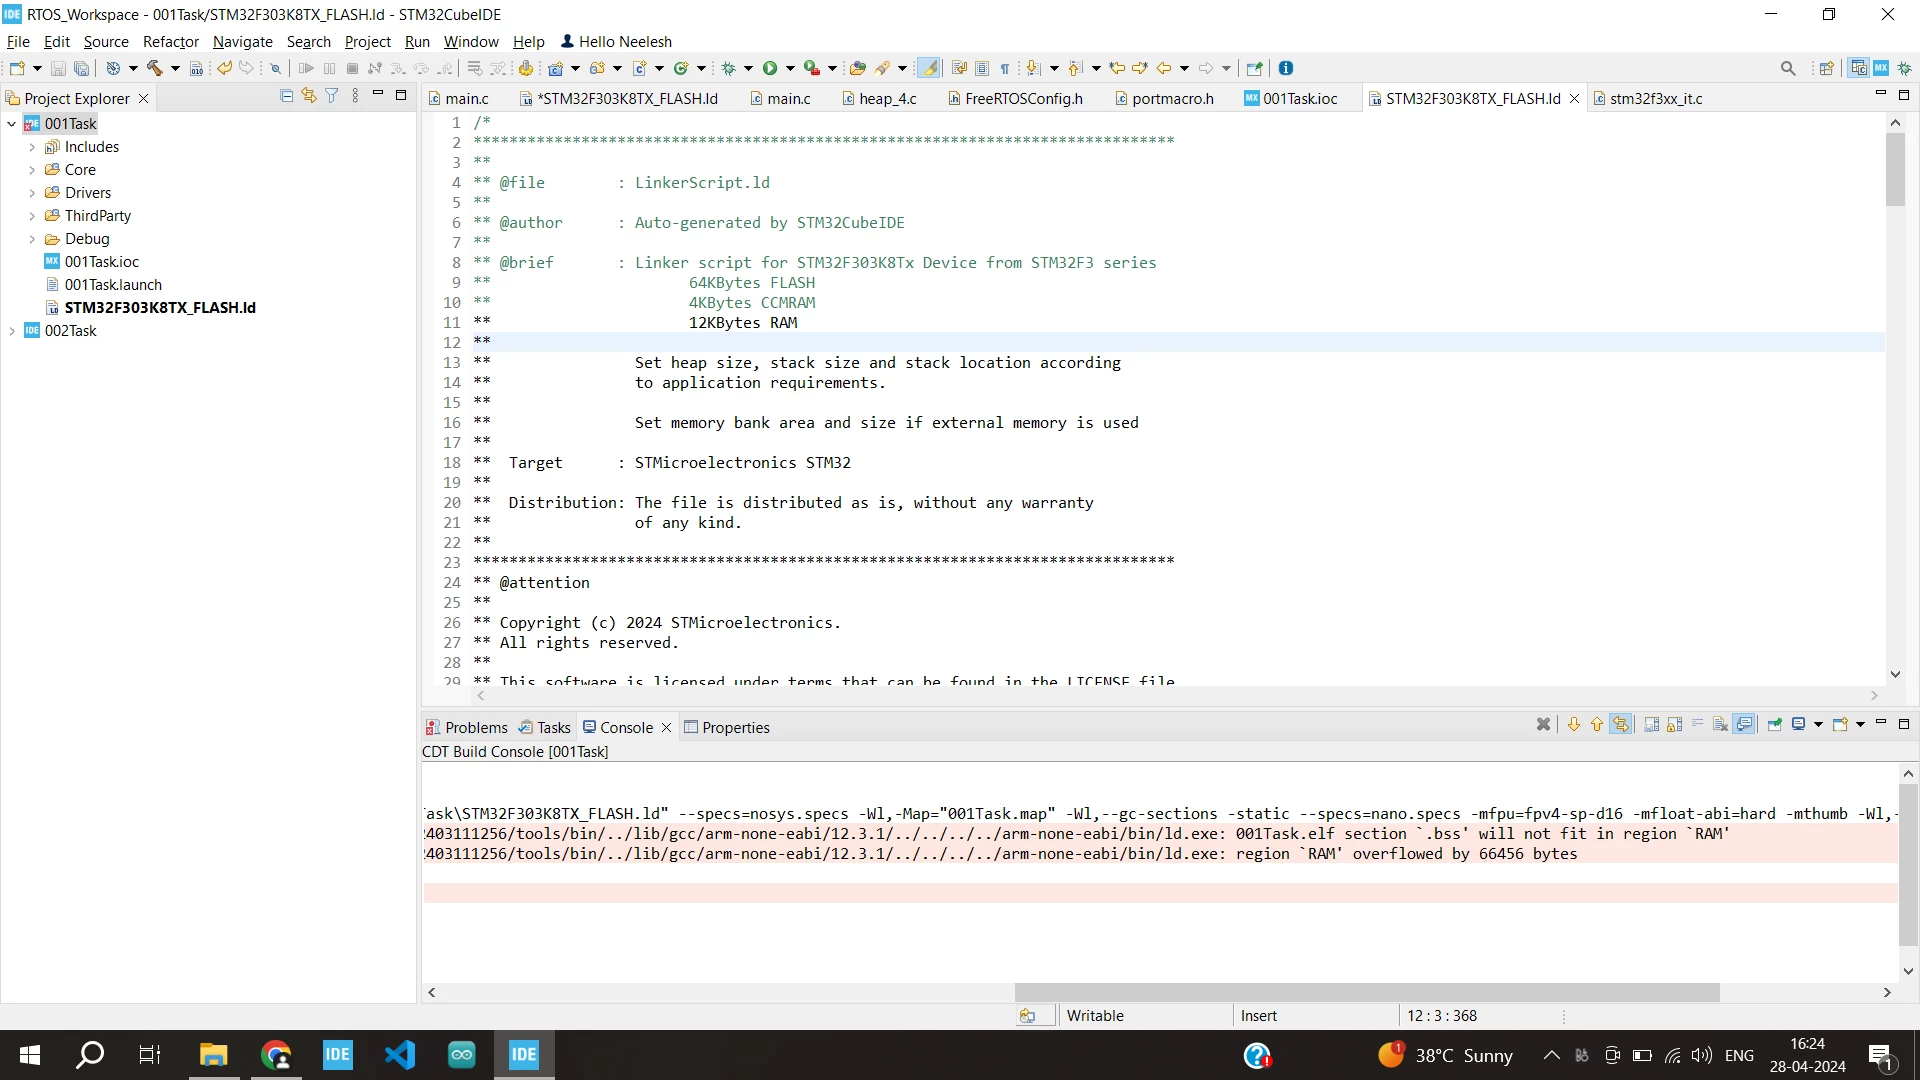Click the console horizontal scrollbar thumb
This screenshot has height=1080, width=1920.
(1366, 992)
